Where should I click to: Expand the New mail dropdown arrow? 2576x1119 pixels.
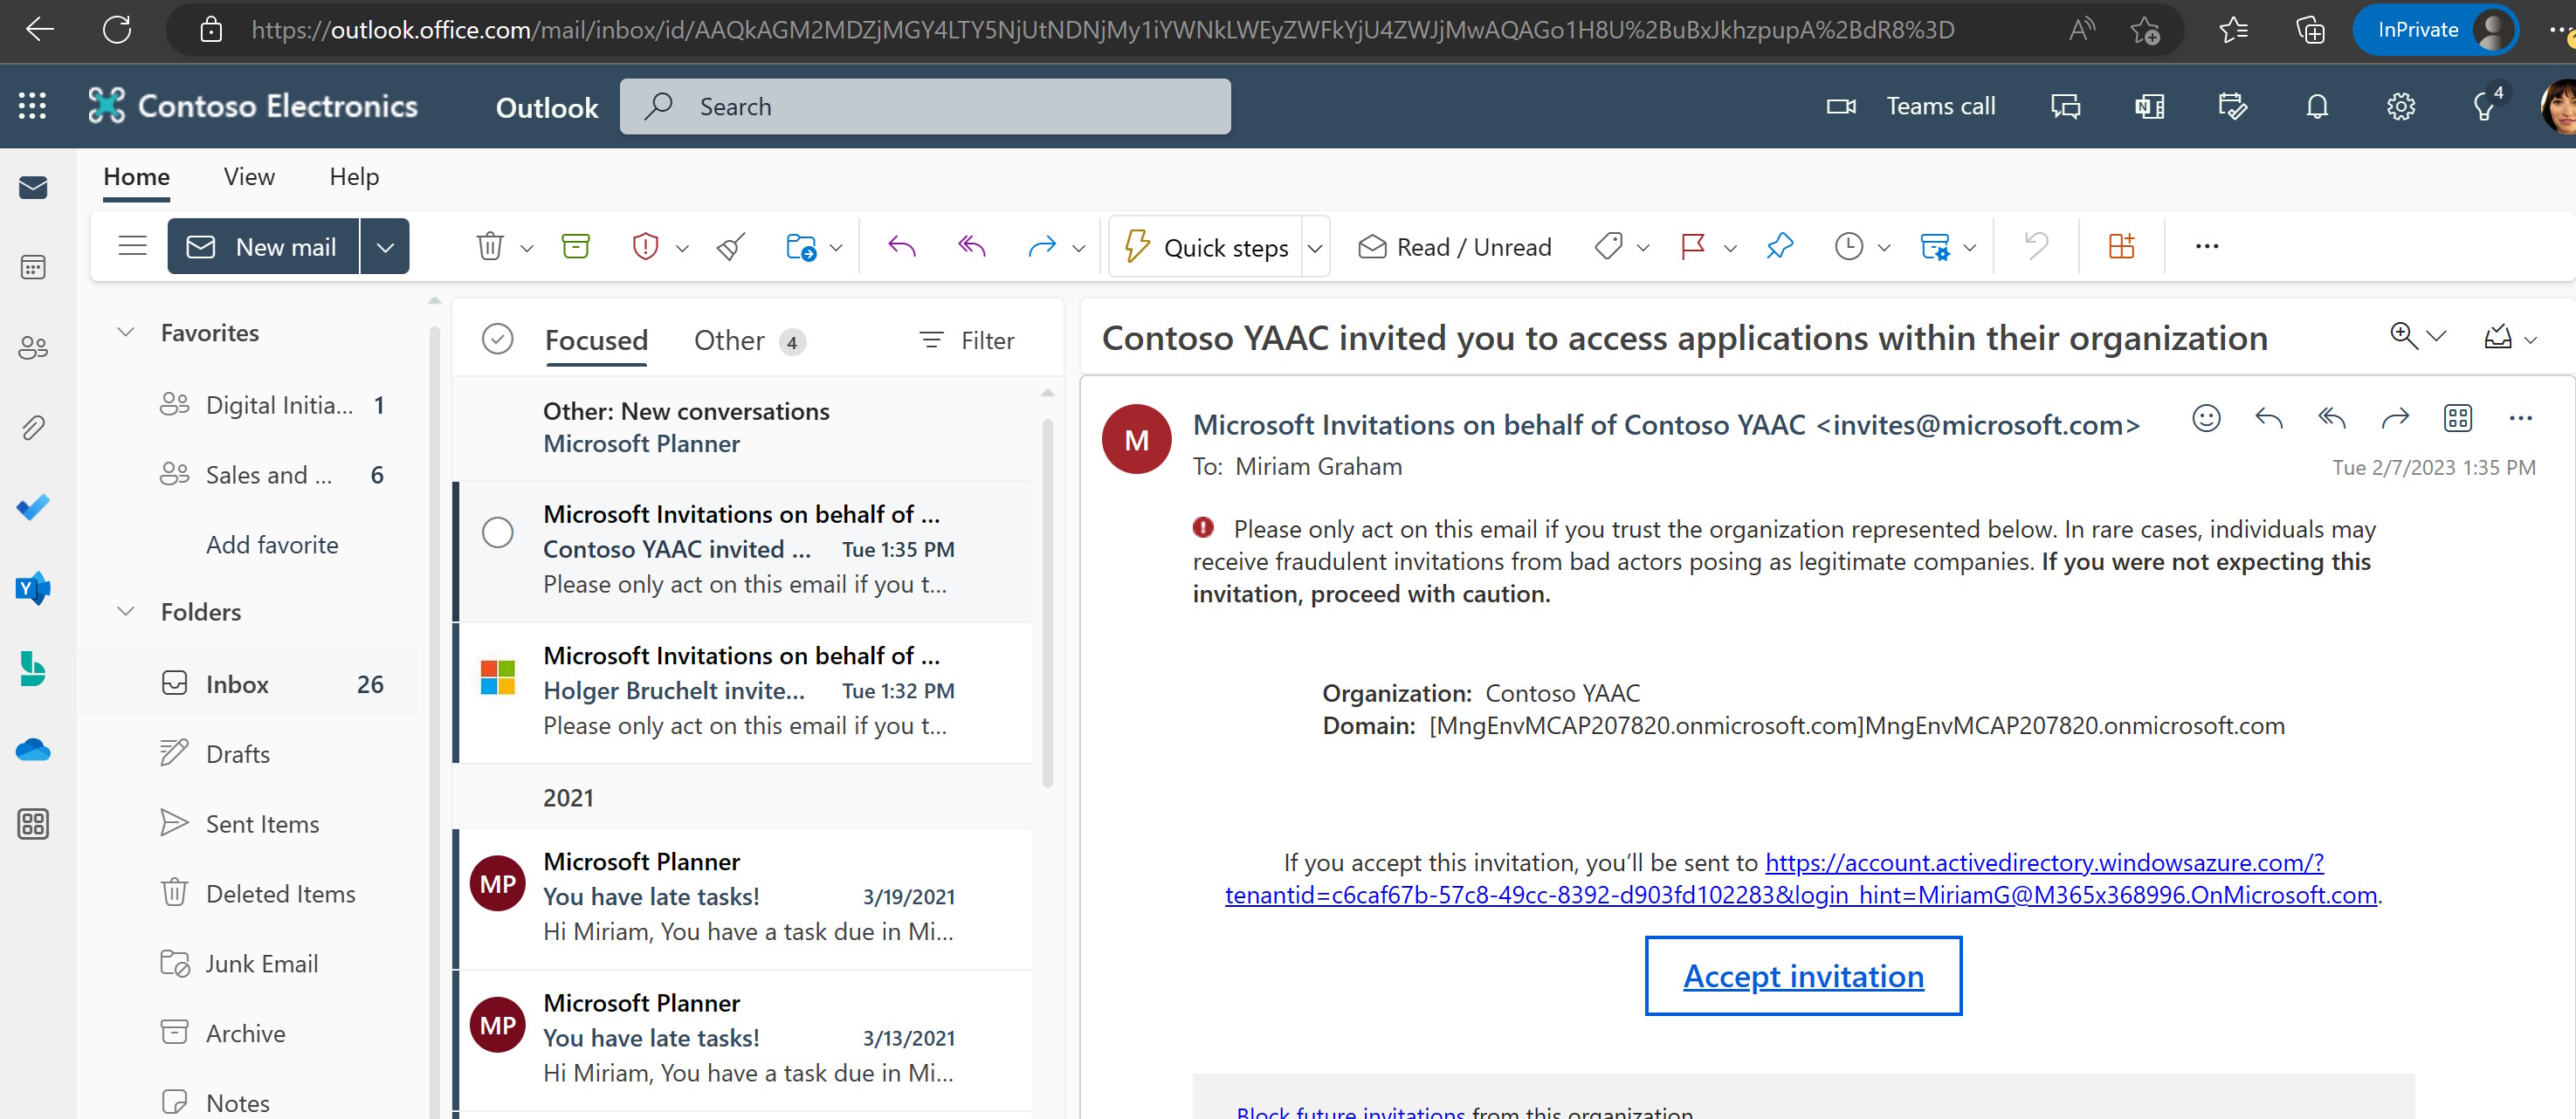tap(385, 247)
